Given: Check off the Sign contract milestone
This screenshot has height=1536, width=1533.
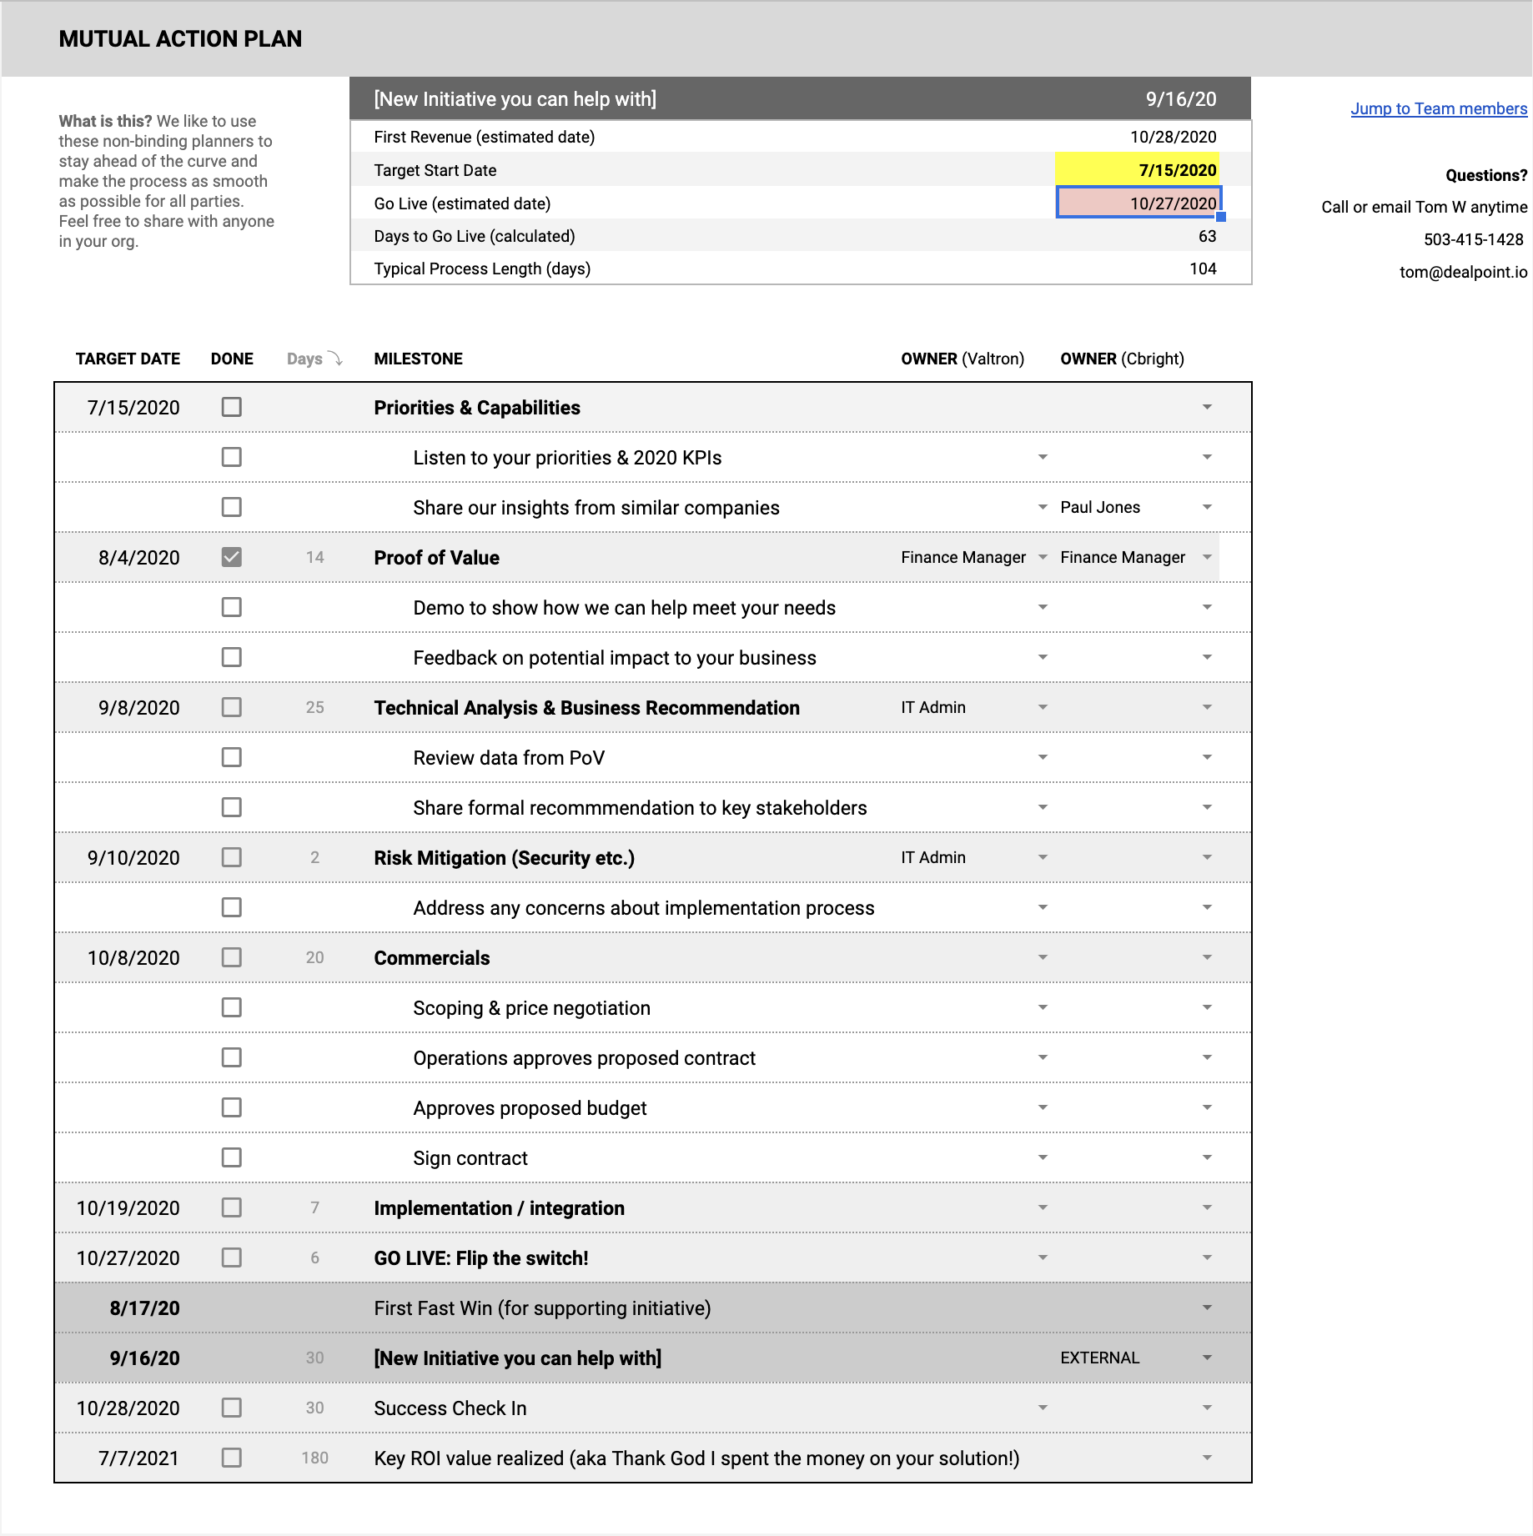Looking at the screenshot, I should [231, 1157].
